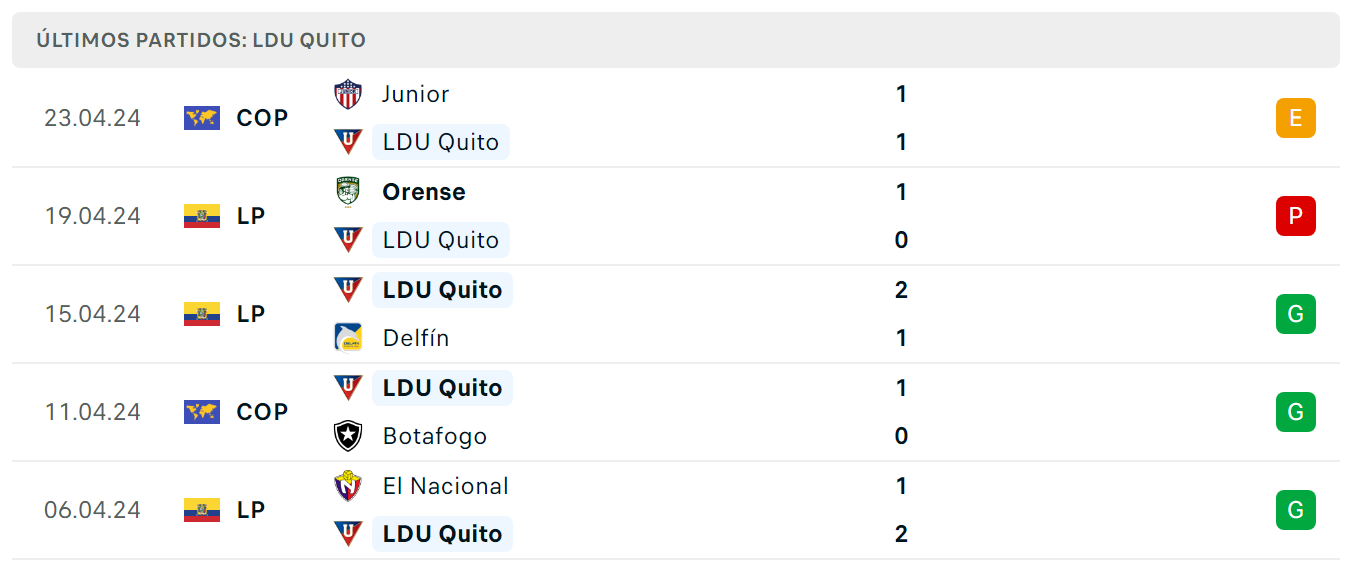The height and width of the screenshot is (577, 1356).
Task: Click the LP league label on 06.04.24
Action: [251, 510]
